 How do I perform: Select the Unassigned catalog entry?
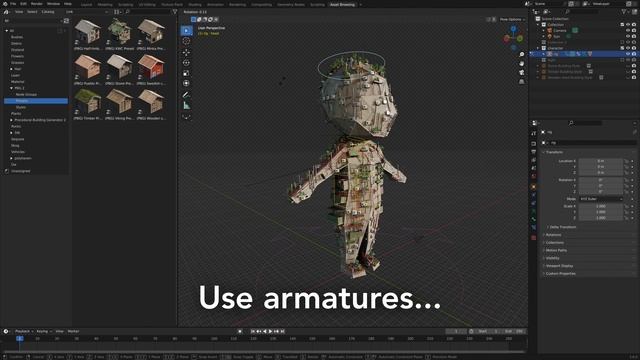coord(20,171)
